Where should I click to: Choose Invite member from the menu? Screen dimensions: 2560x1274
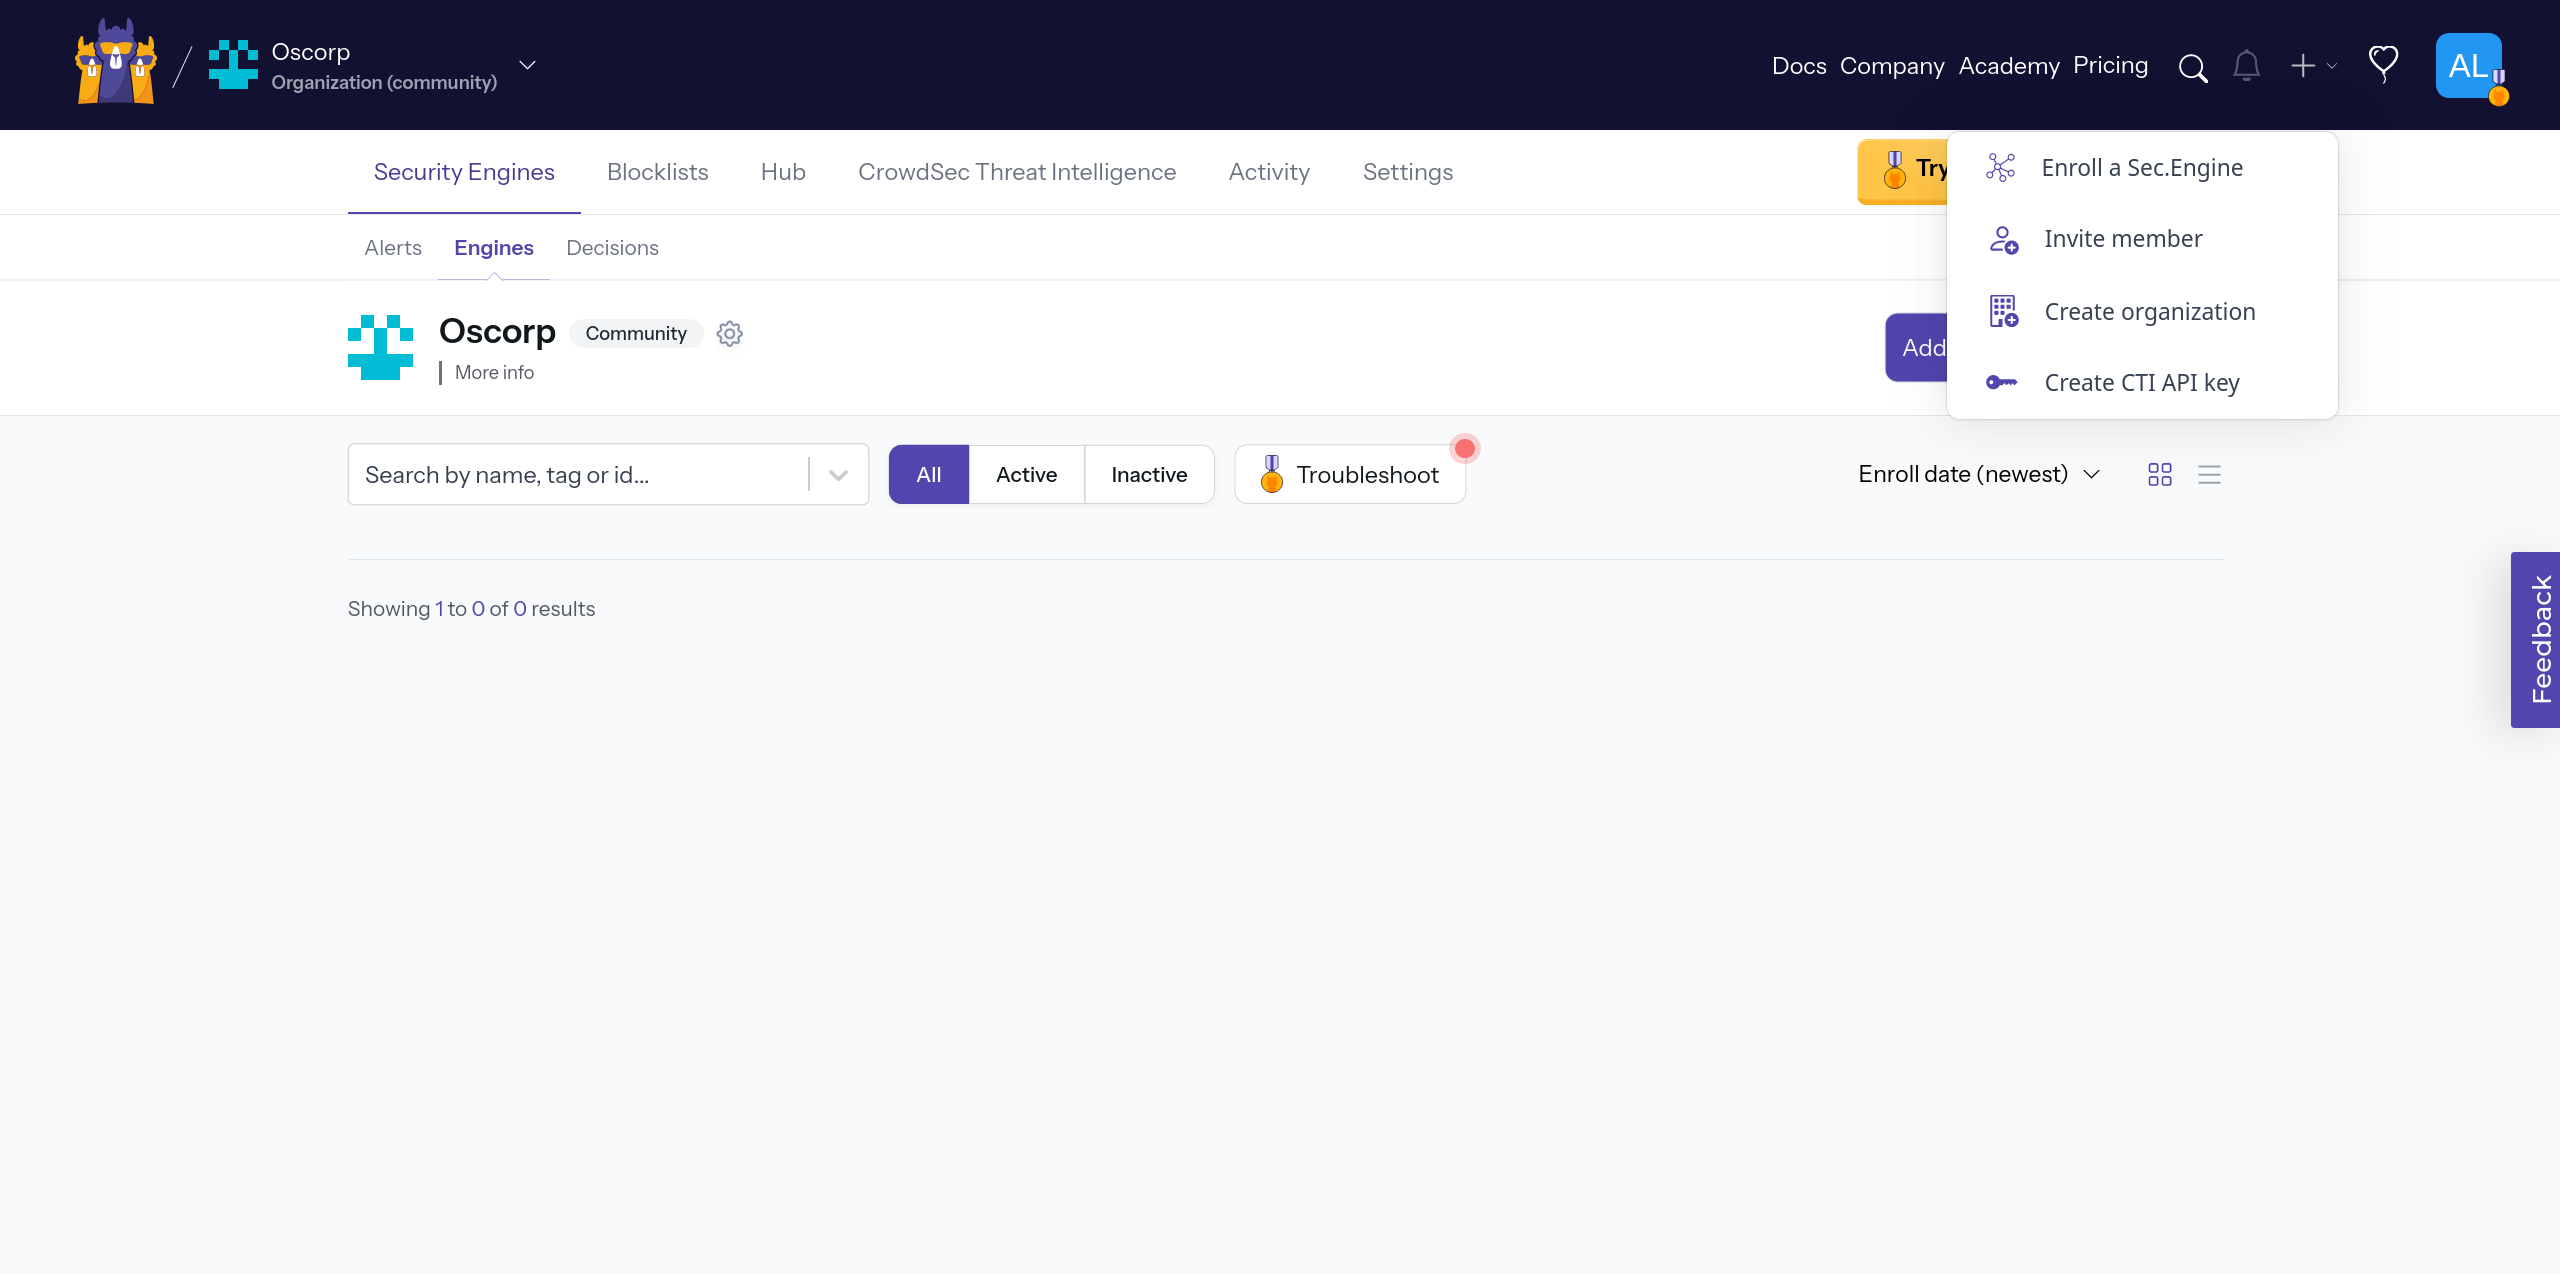click(x=2122, y=239)
